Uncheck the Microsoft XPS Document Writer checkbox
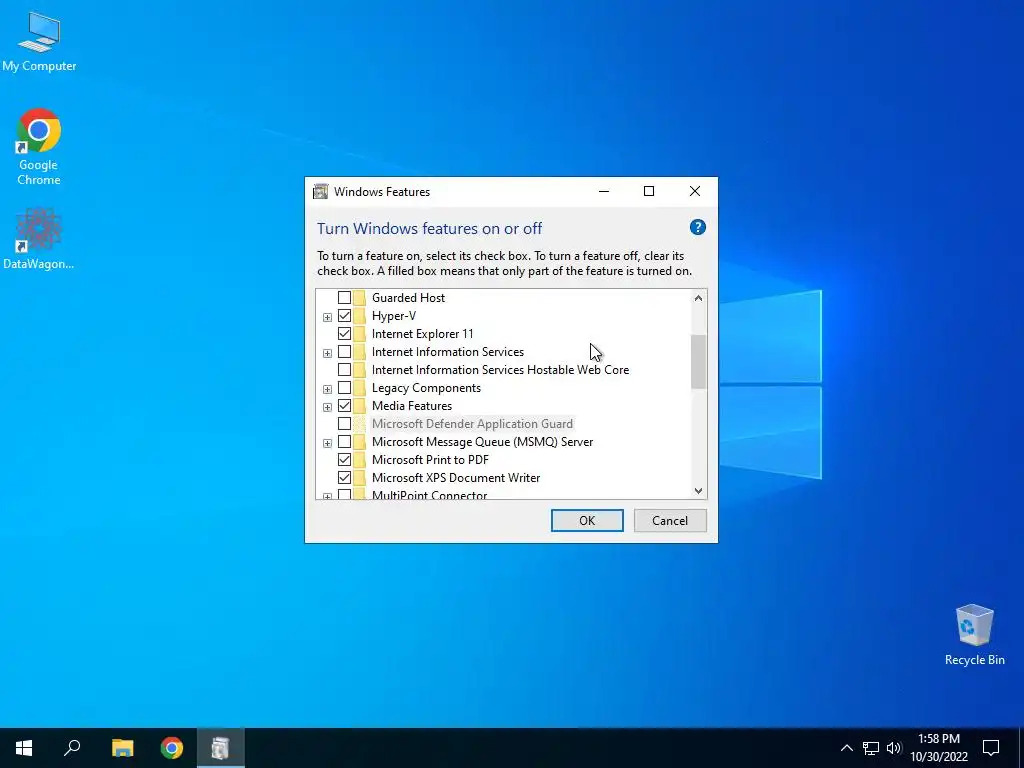The width and height of the screenshot is (1024, 768). point(344,477)
